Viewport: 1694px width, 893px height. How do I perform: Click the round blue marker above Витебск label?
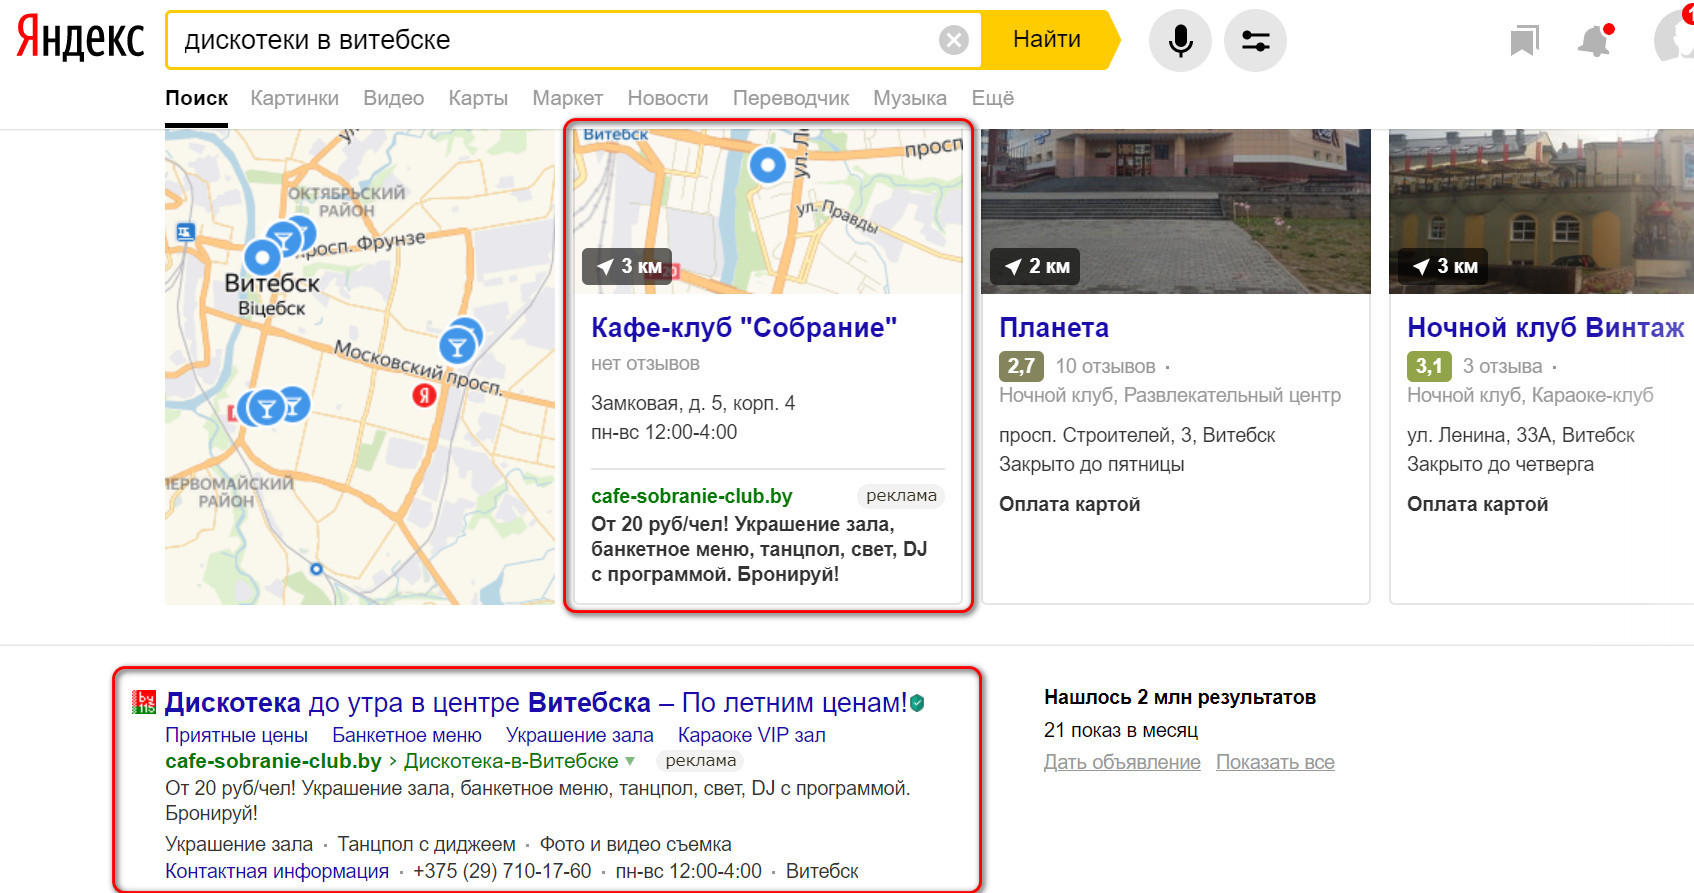(x=262, y=258)
